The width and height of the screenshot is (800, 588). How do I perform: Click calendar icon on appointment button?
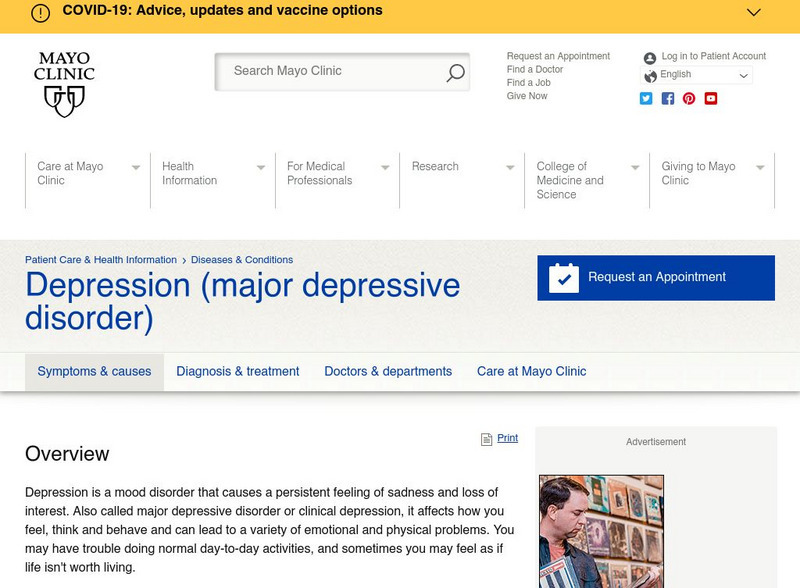[x=564, y=278]
